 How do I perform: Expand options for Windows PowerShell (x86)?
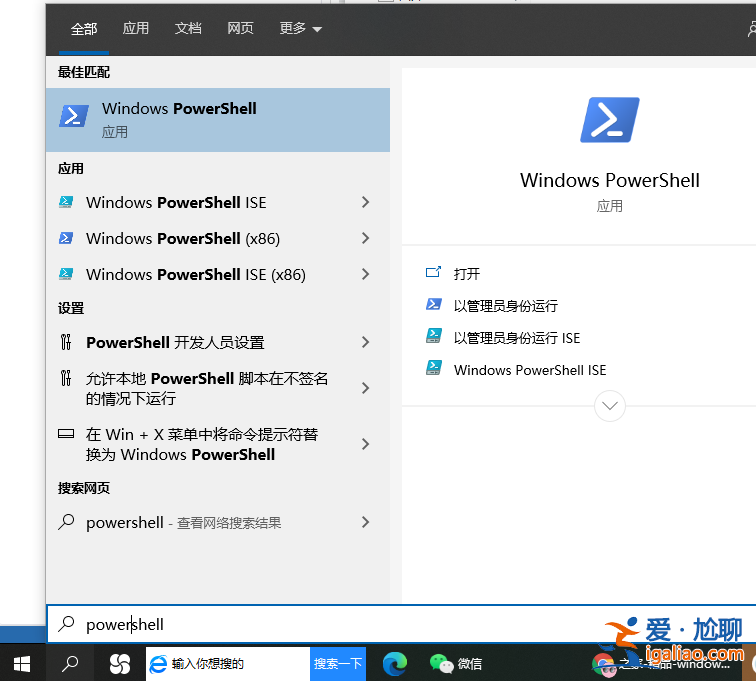[x=365, y=238]
